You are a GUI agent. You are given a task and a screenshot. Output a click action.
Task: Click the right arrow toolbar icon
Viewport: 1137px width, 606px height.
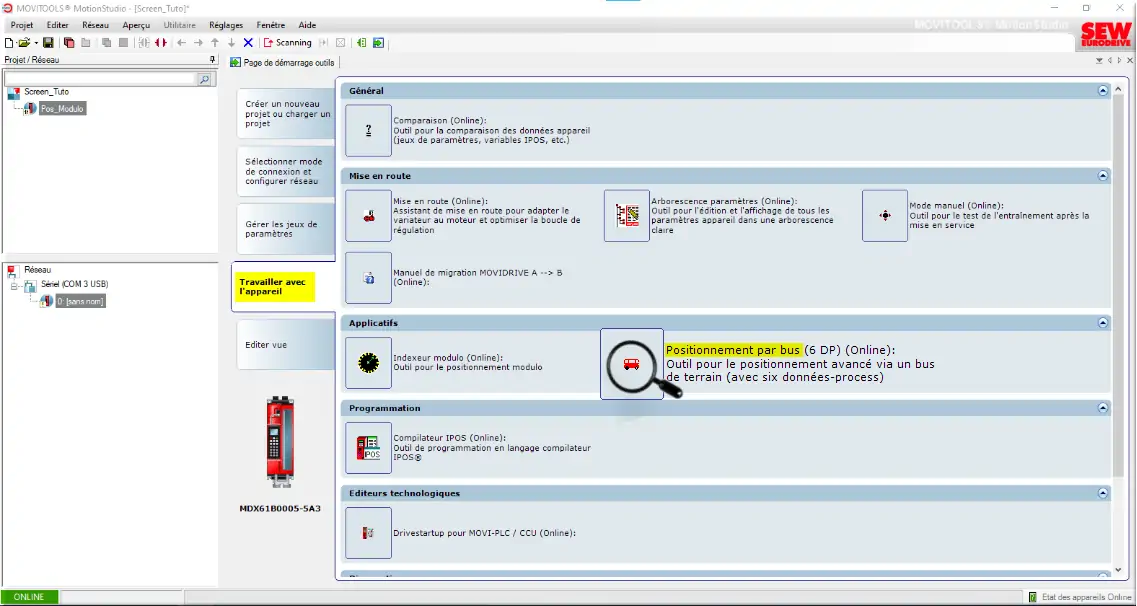[x=198, y=43]
